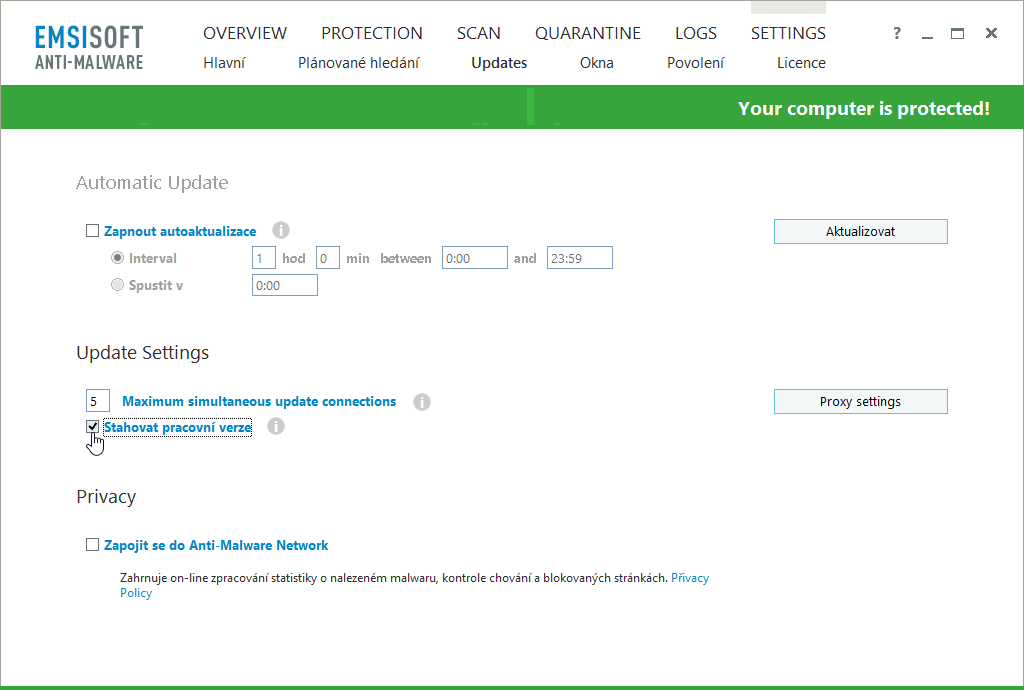The width and height of the screenshot is (1024, 690).
Task: Click the Spustit v time field
Action: tap(285, 285)
